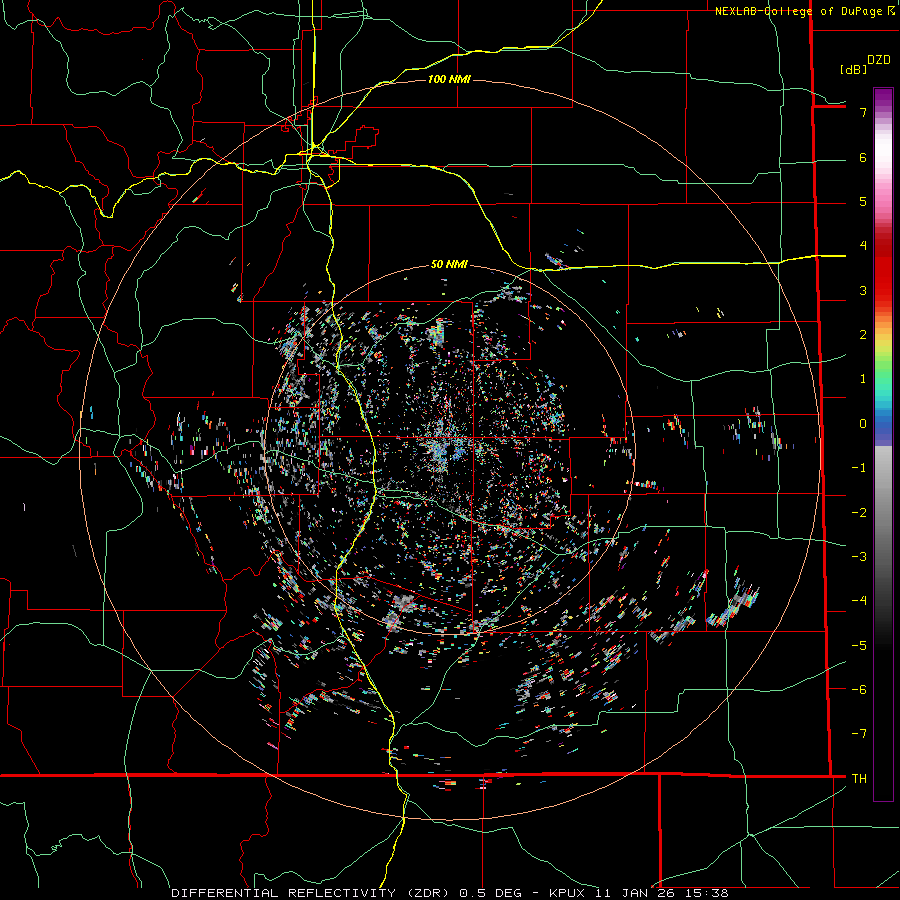Image resolution: width=900 pixels, height=900 pixels.
Task: Select the 4 dB scale label
Action: (x=863, y=246)
